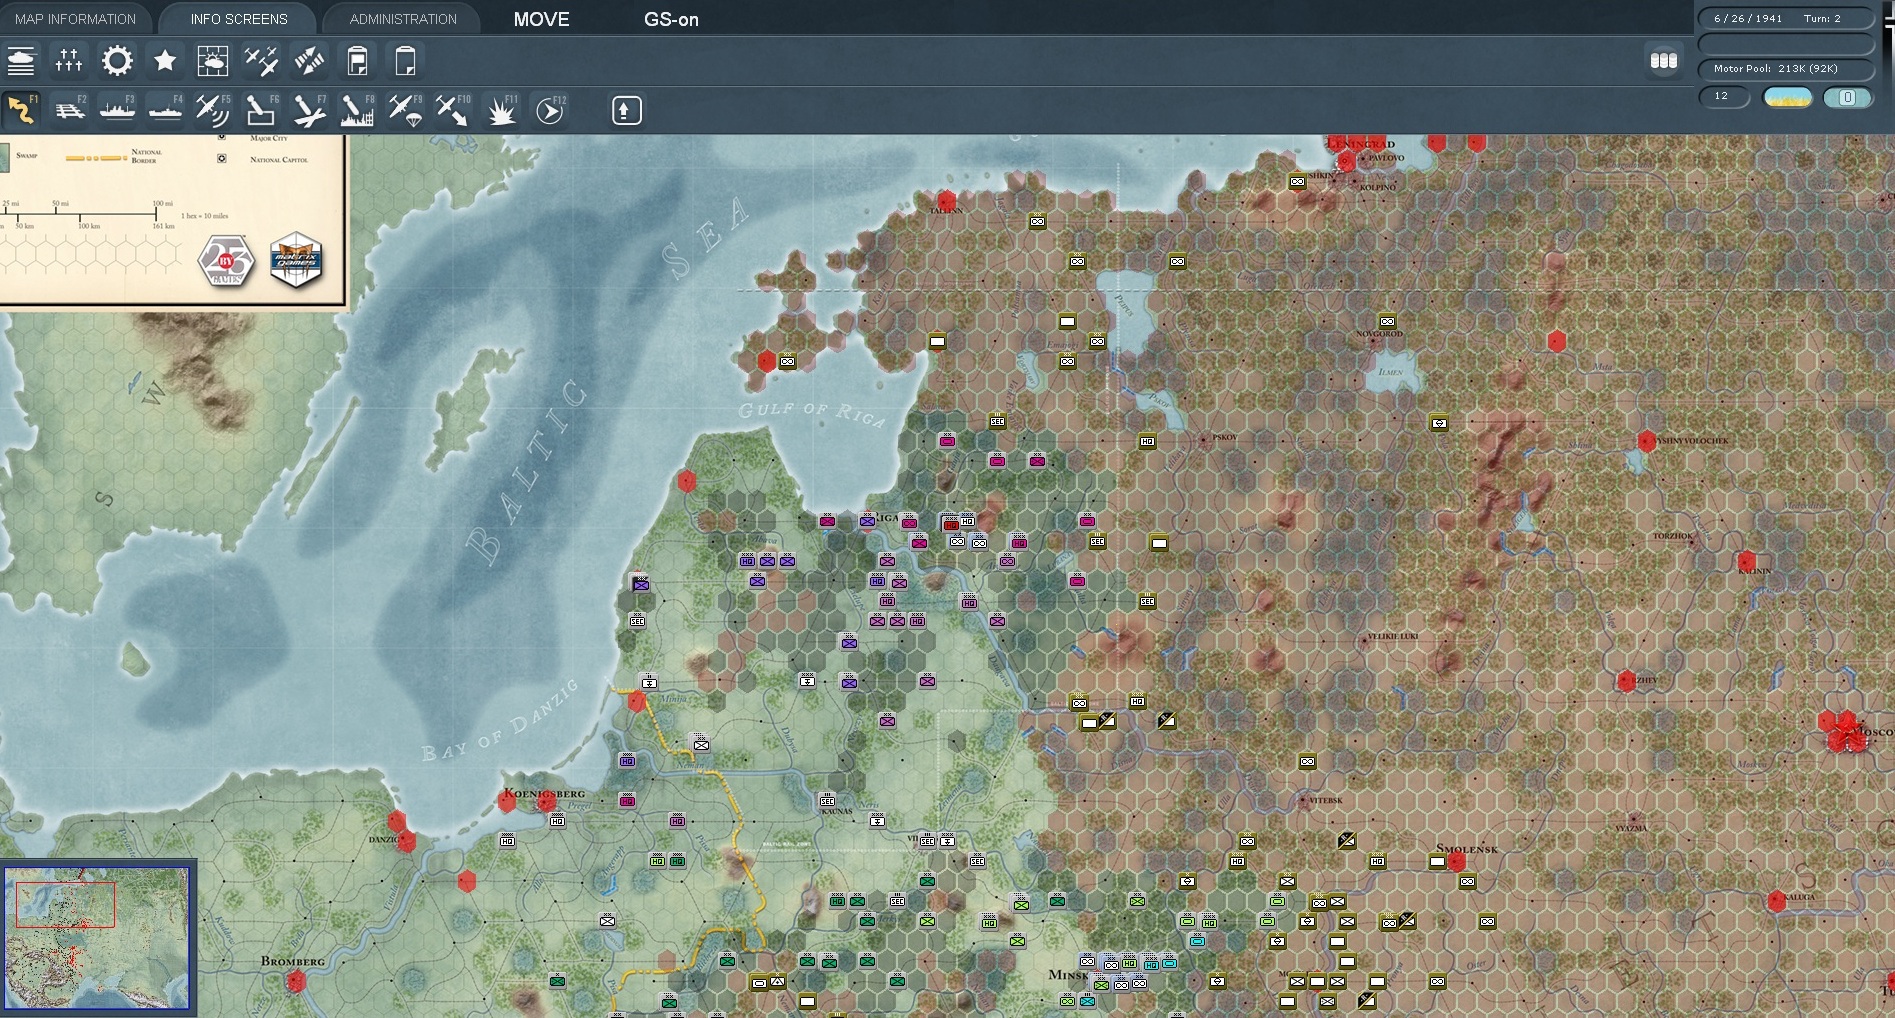This screenshot has width=1895, height=1018.
Task: Open the blank logbook icon
Action: (405, 61)
